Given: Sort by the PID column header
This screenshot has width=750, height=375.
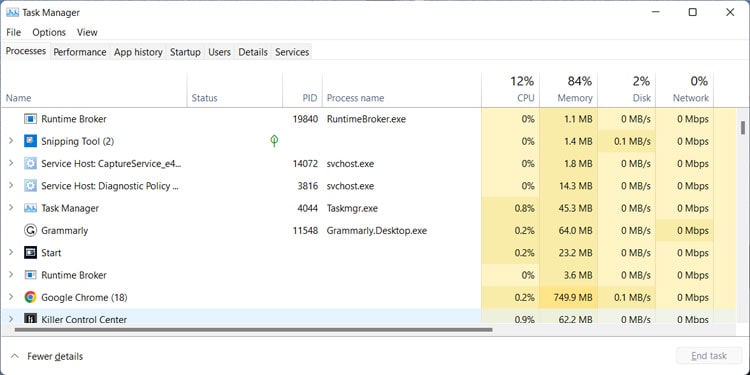Looking at the screenshot, I should (302, 89).
